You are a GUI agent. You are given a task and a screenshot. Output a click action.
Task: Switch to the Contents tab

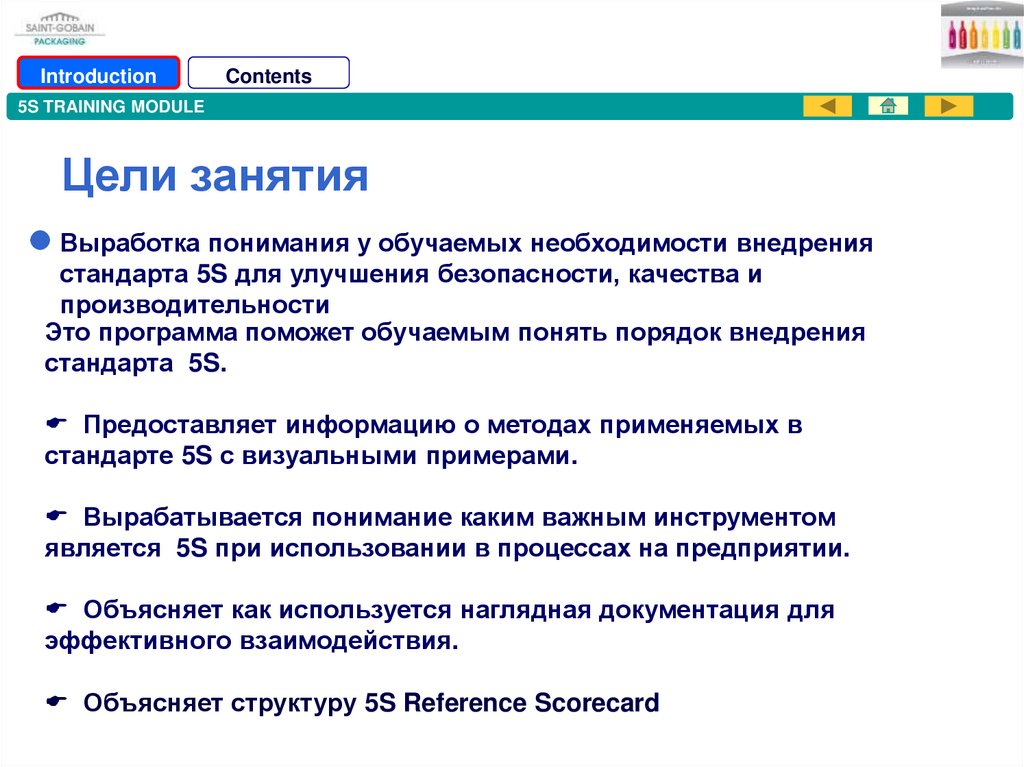tap(268, 75)
